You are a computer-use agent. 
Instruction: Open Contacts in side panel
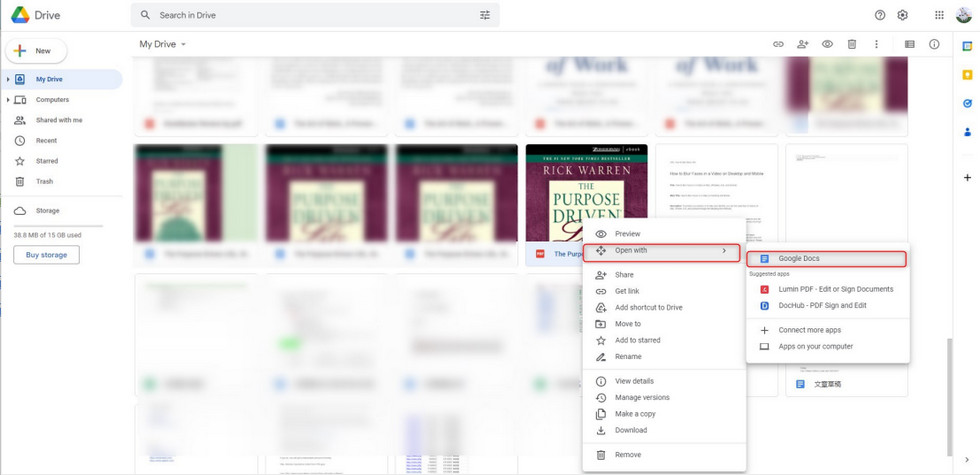coord(968,132)
